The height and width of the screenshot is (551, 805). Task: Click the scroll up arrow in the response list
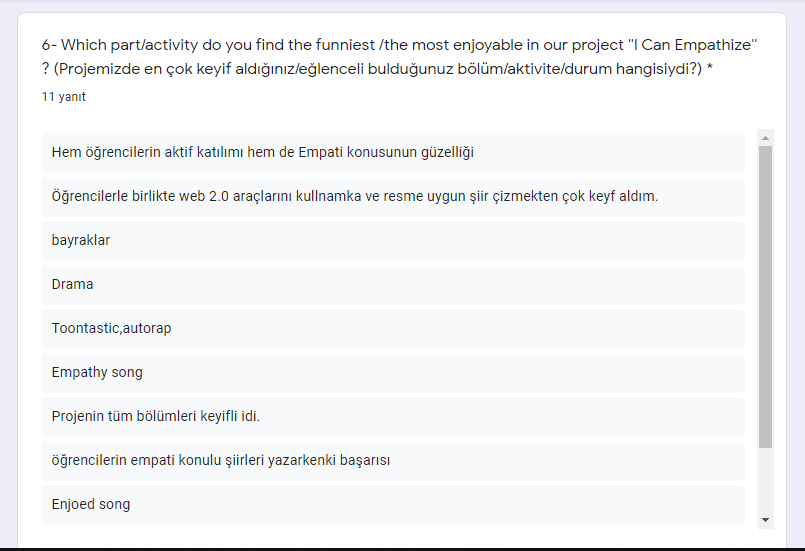(766, 138)
